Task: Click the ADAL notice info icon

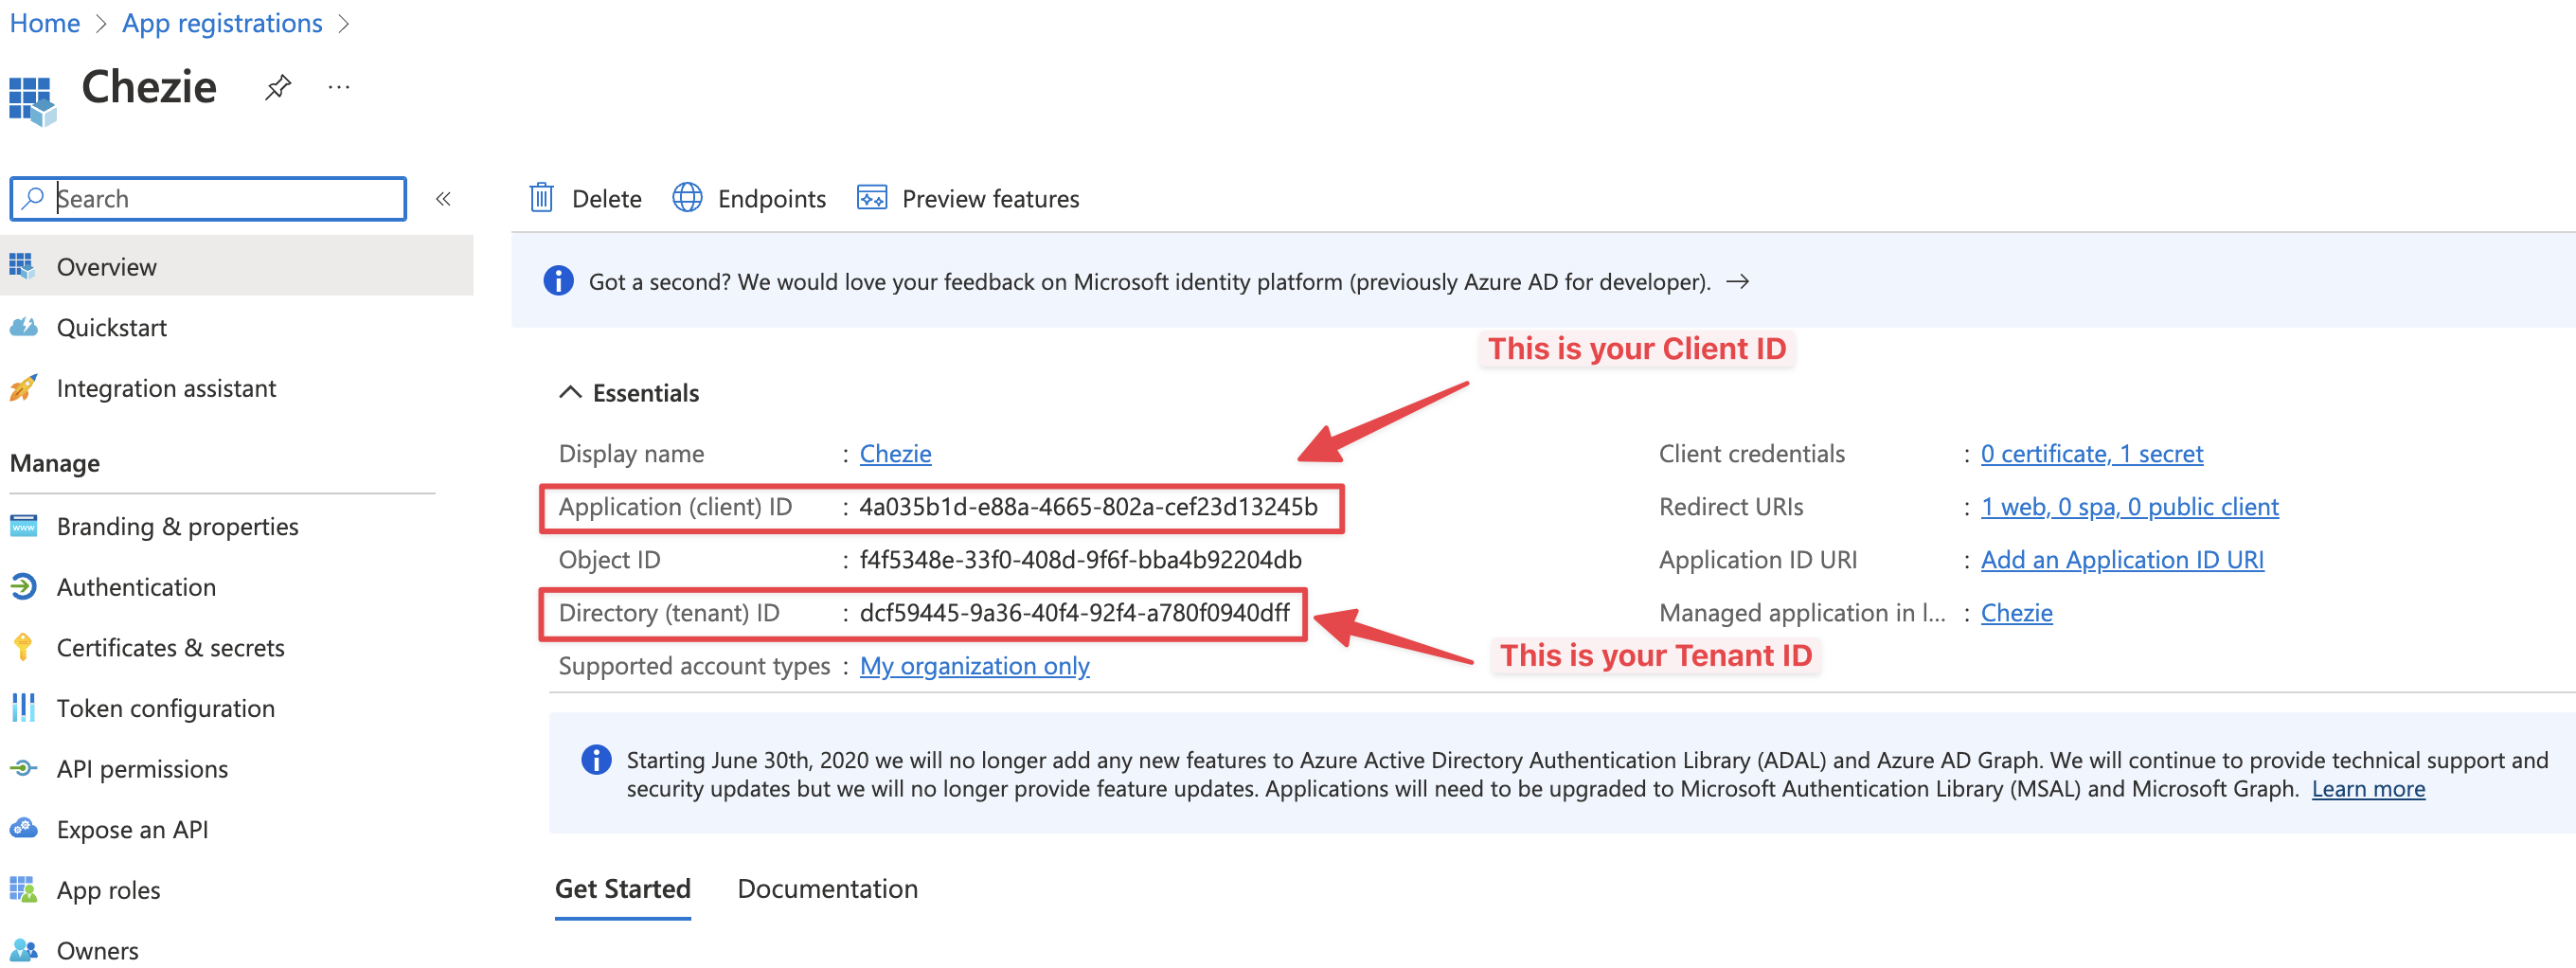Action: [x=596, y=760]
